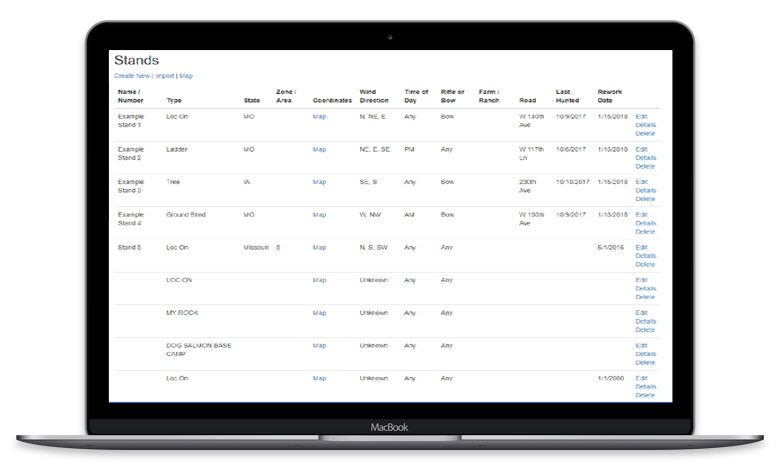The height and width of the screenshot is (470, 780).
Task: Click the Create New link
Action: pyautogui.click(x=132, y=76)
